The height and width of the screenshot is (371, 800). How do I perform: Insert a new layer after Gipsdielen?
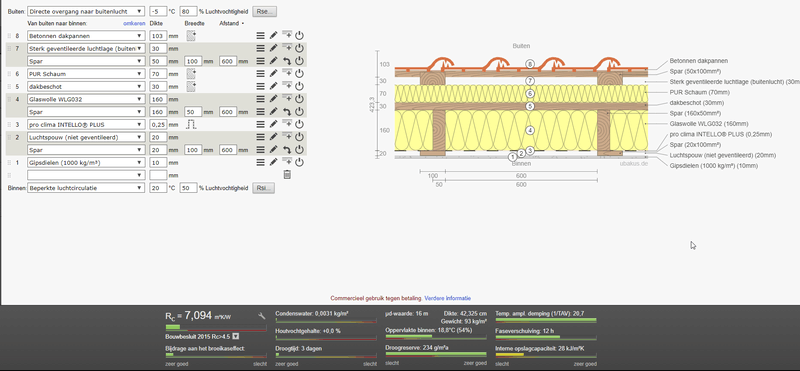(x=287, y=162)
